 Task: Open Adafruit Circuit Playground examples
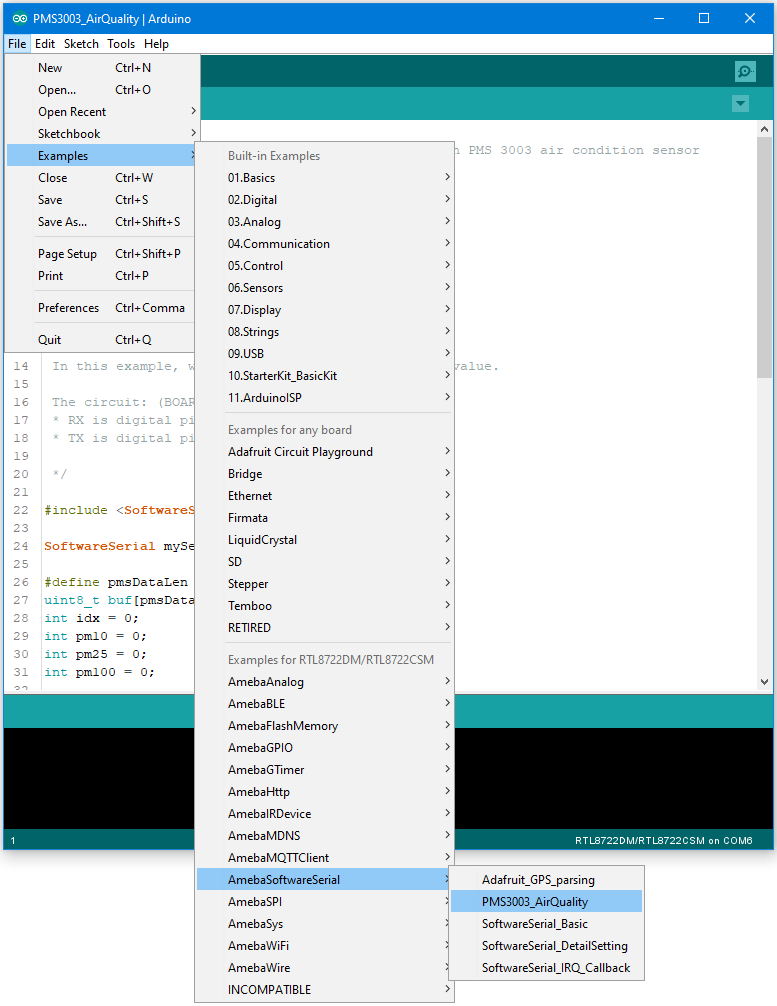coord(324,452)
